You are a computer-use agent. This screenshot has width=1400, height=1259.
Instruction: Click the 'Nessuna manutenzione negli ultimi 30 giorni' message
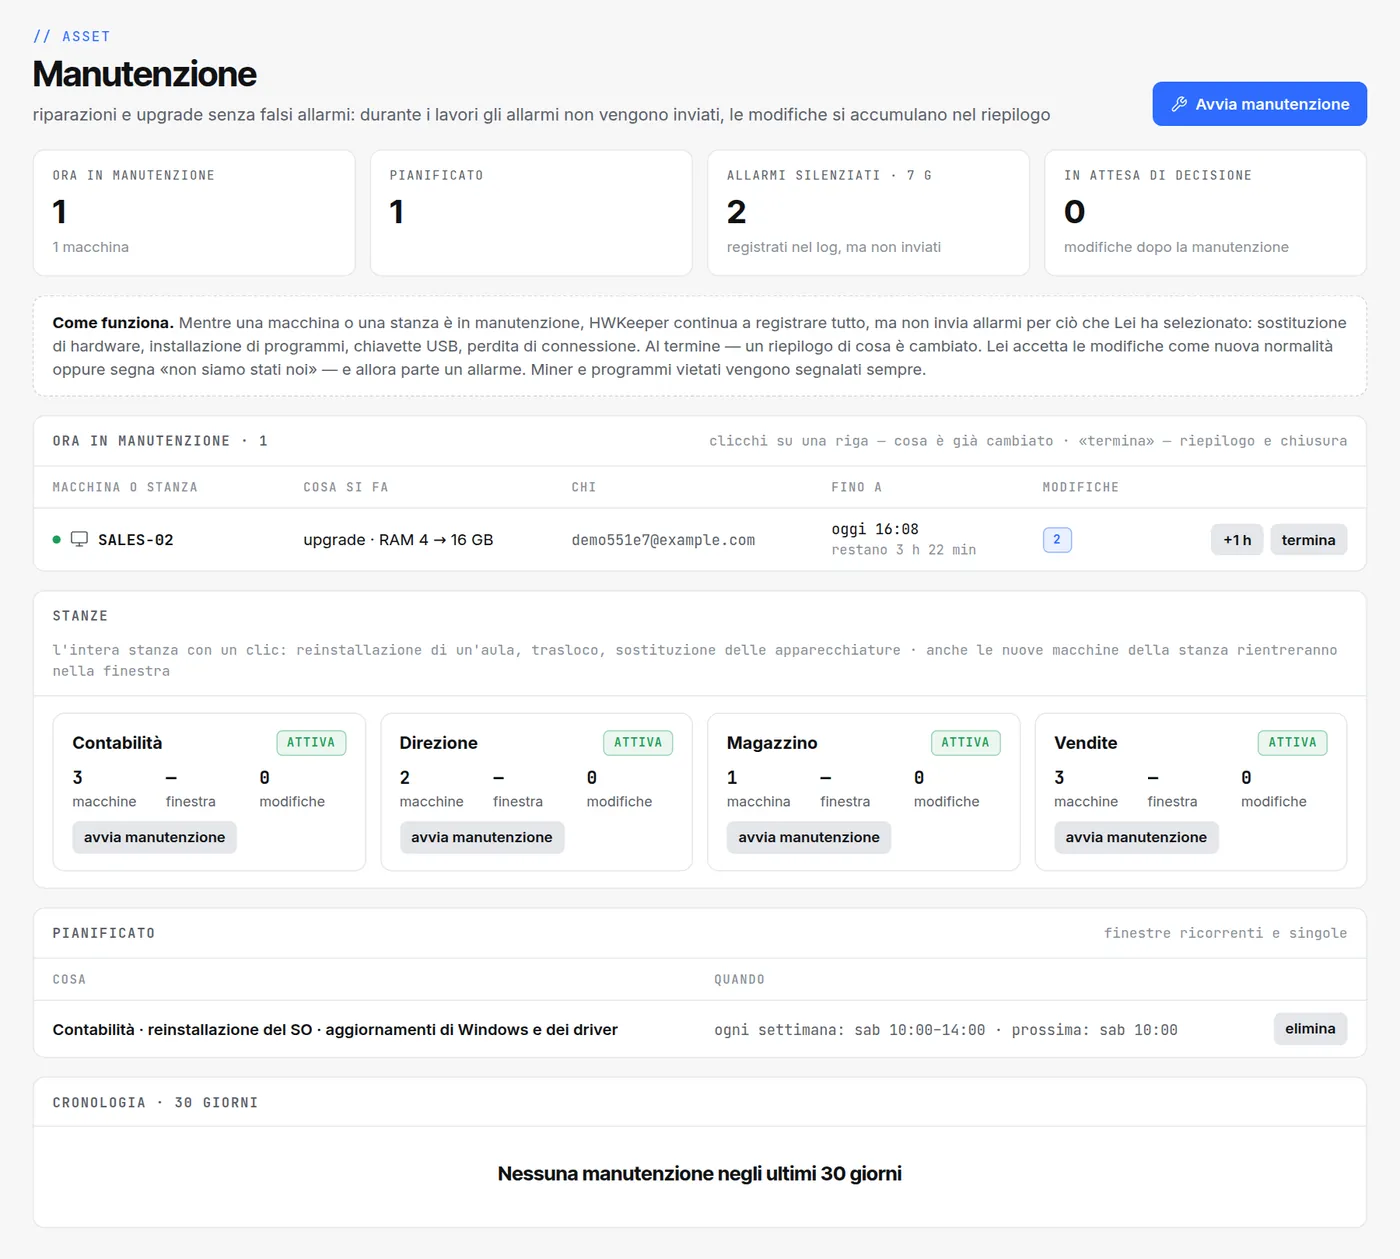pos(700,1174)
